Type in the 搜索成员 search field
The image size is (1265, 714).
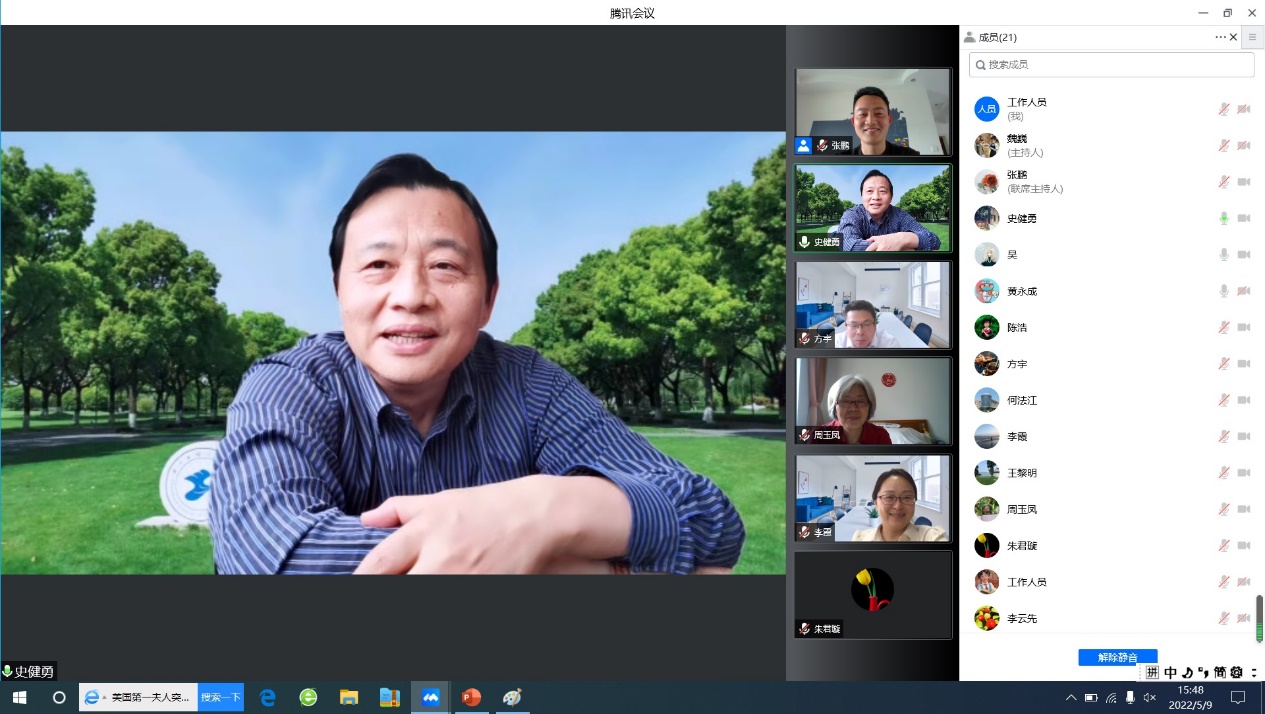pyautogui.click(x=1115, y=65)
